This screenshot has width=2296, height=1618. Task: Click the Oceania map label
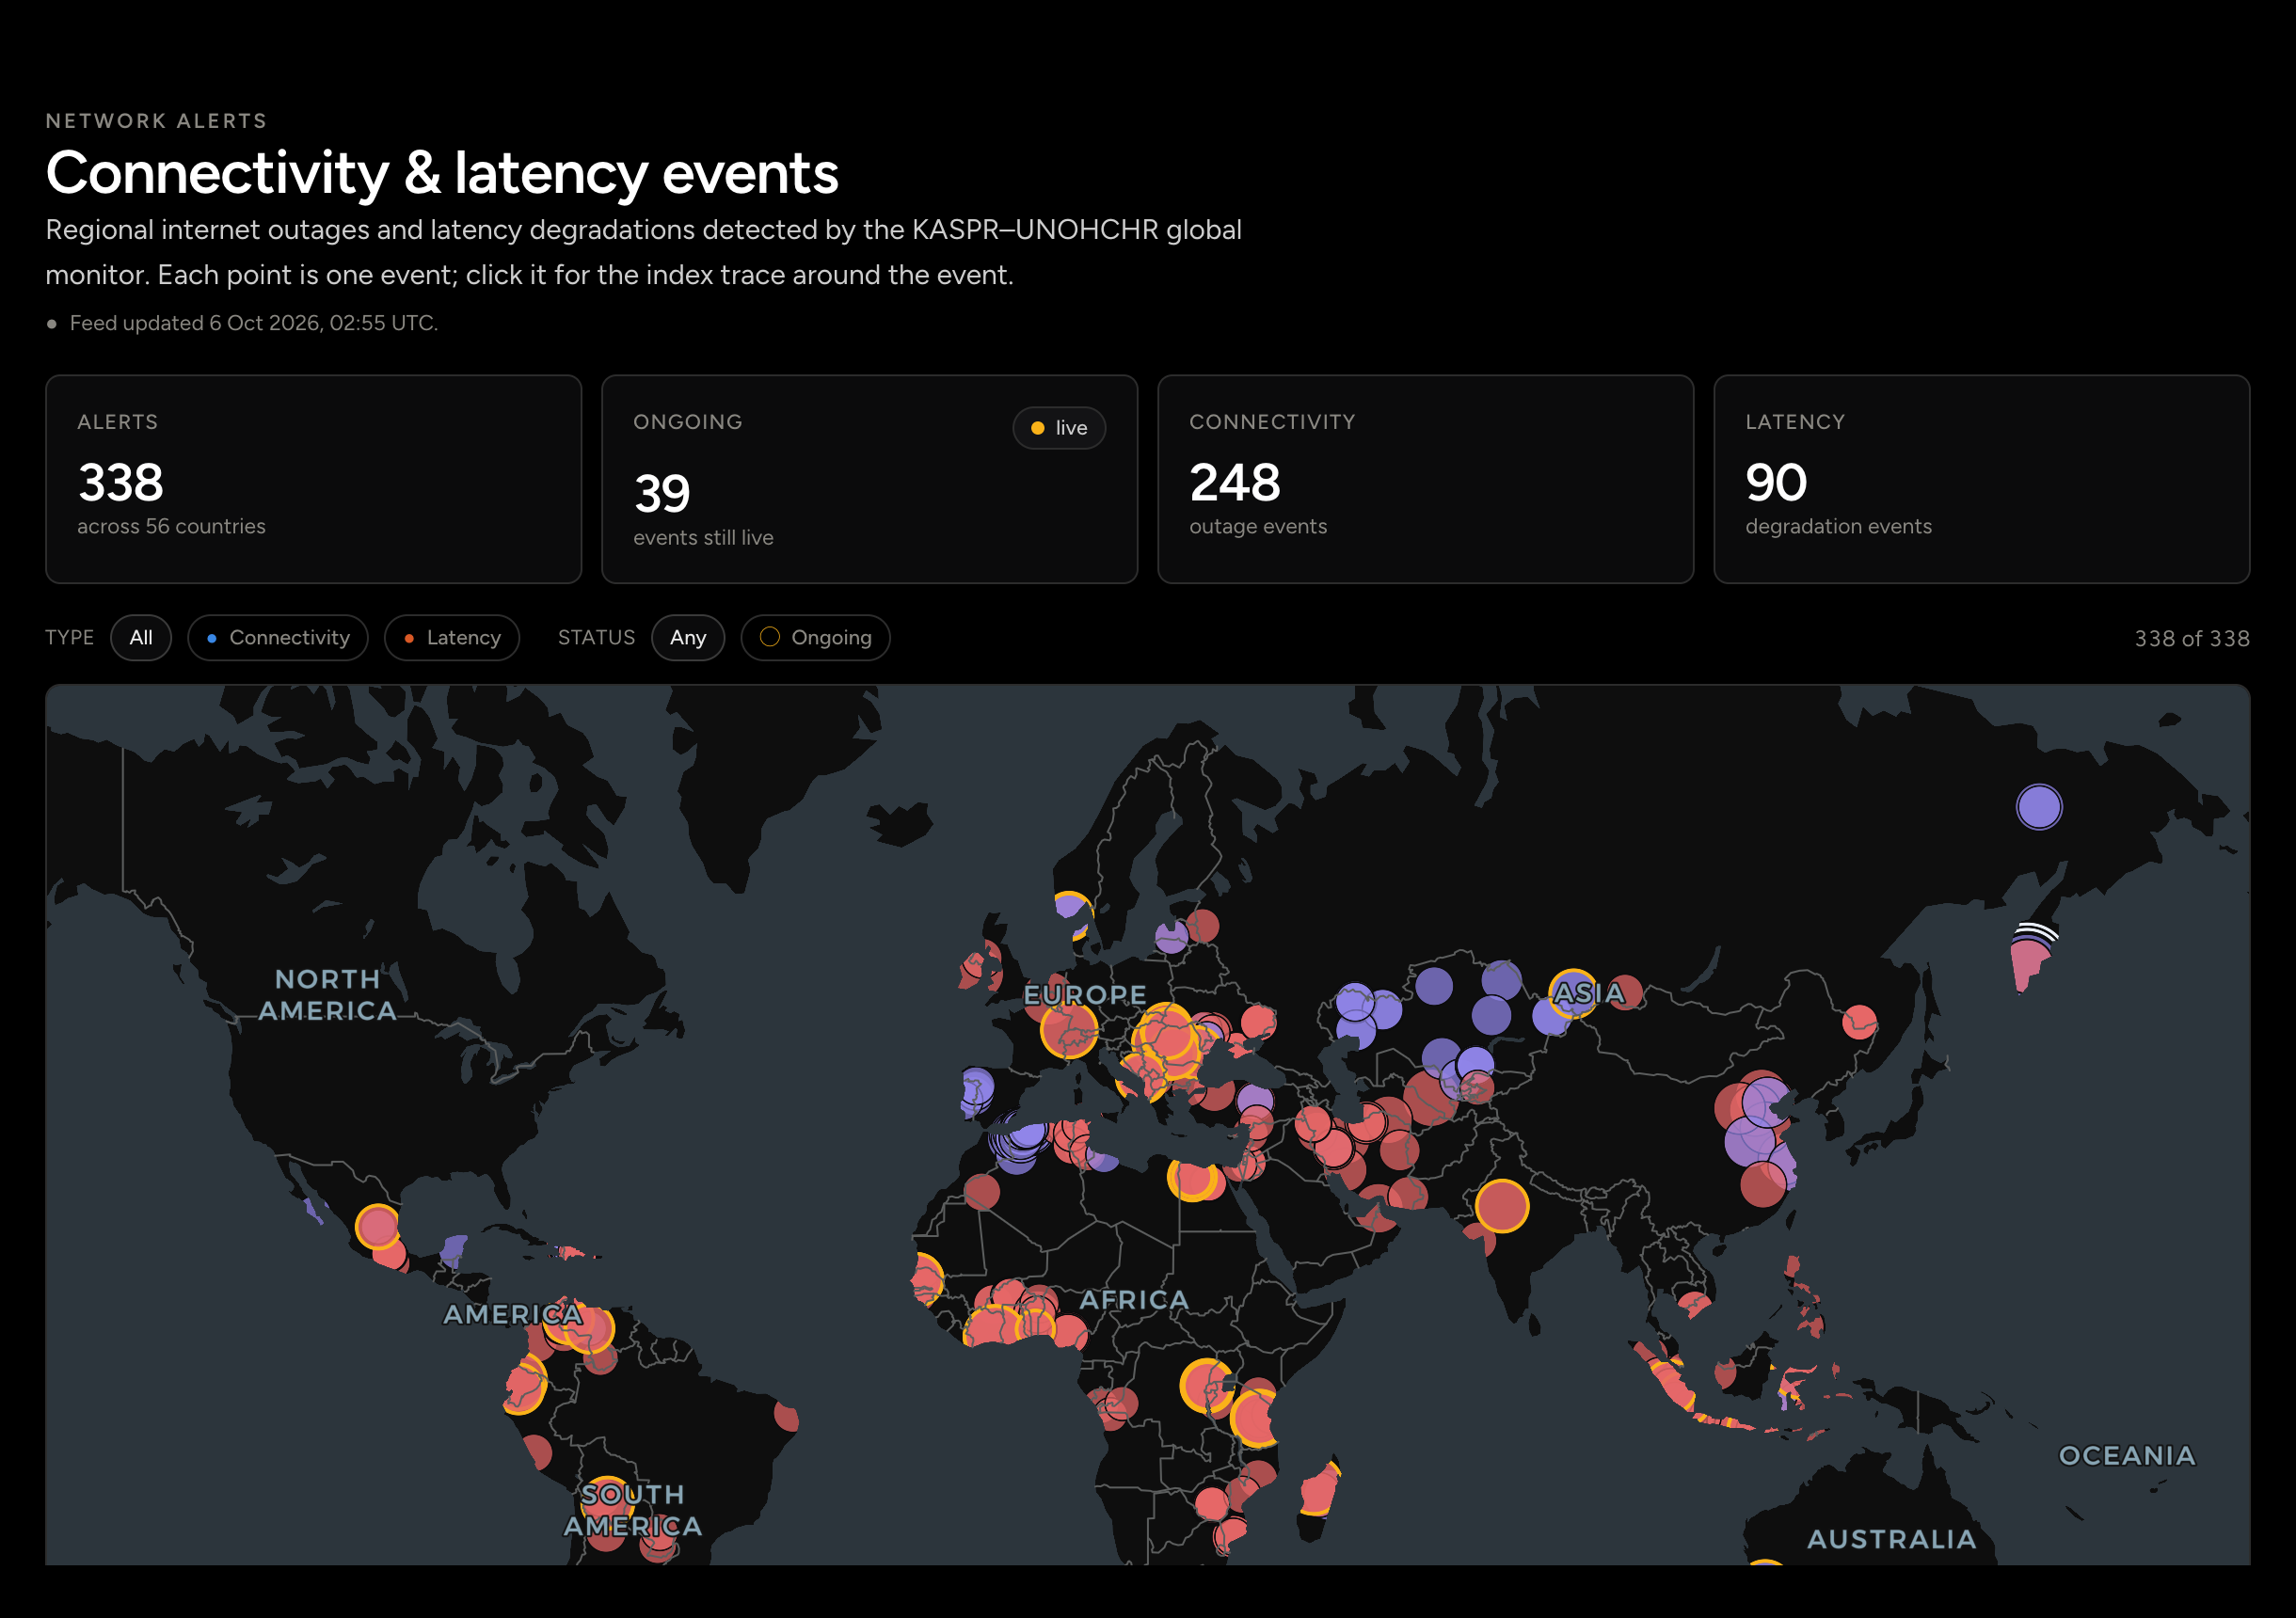point(2127,1456)
